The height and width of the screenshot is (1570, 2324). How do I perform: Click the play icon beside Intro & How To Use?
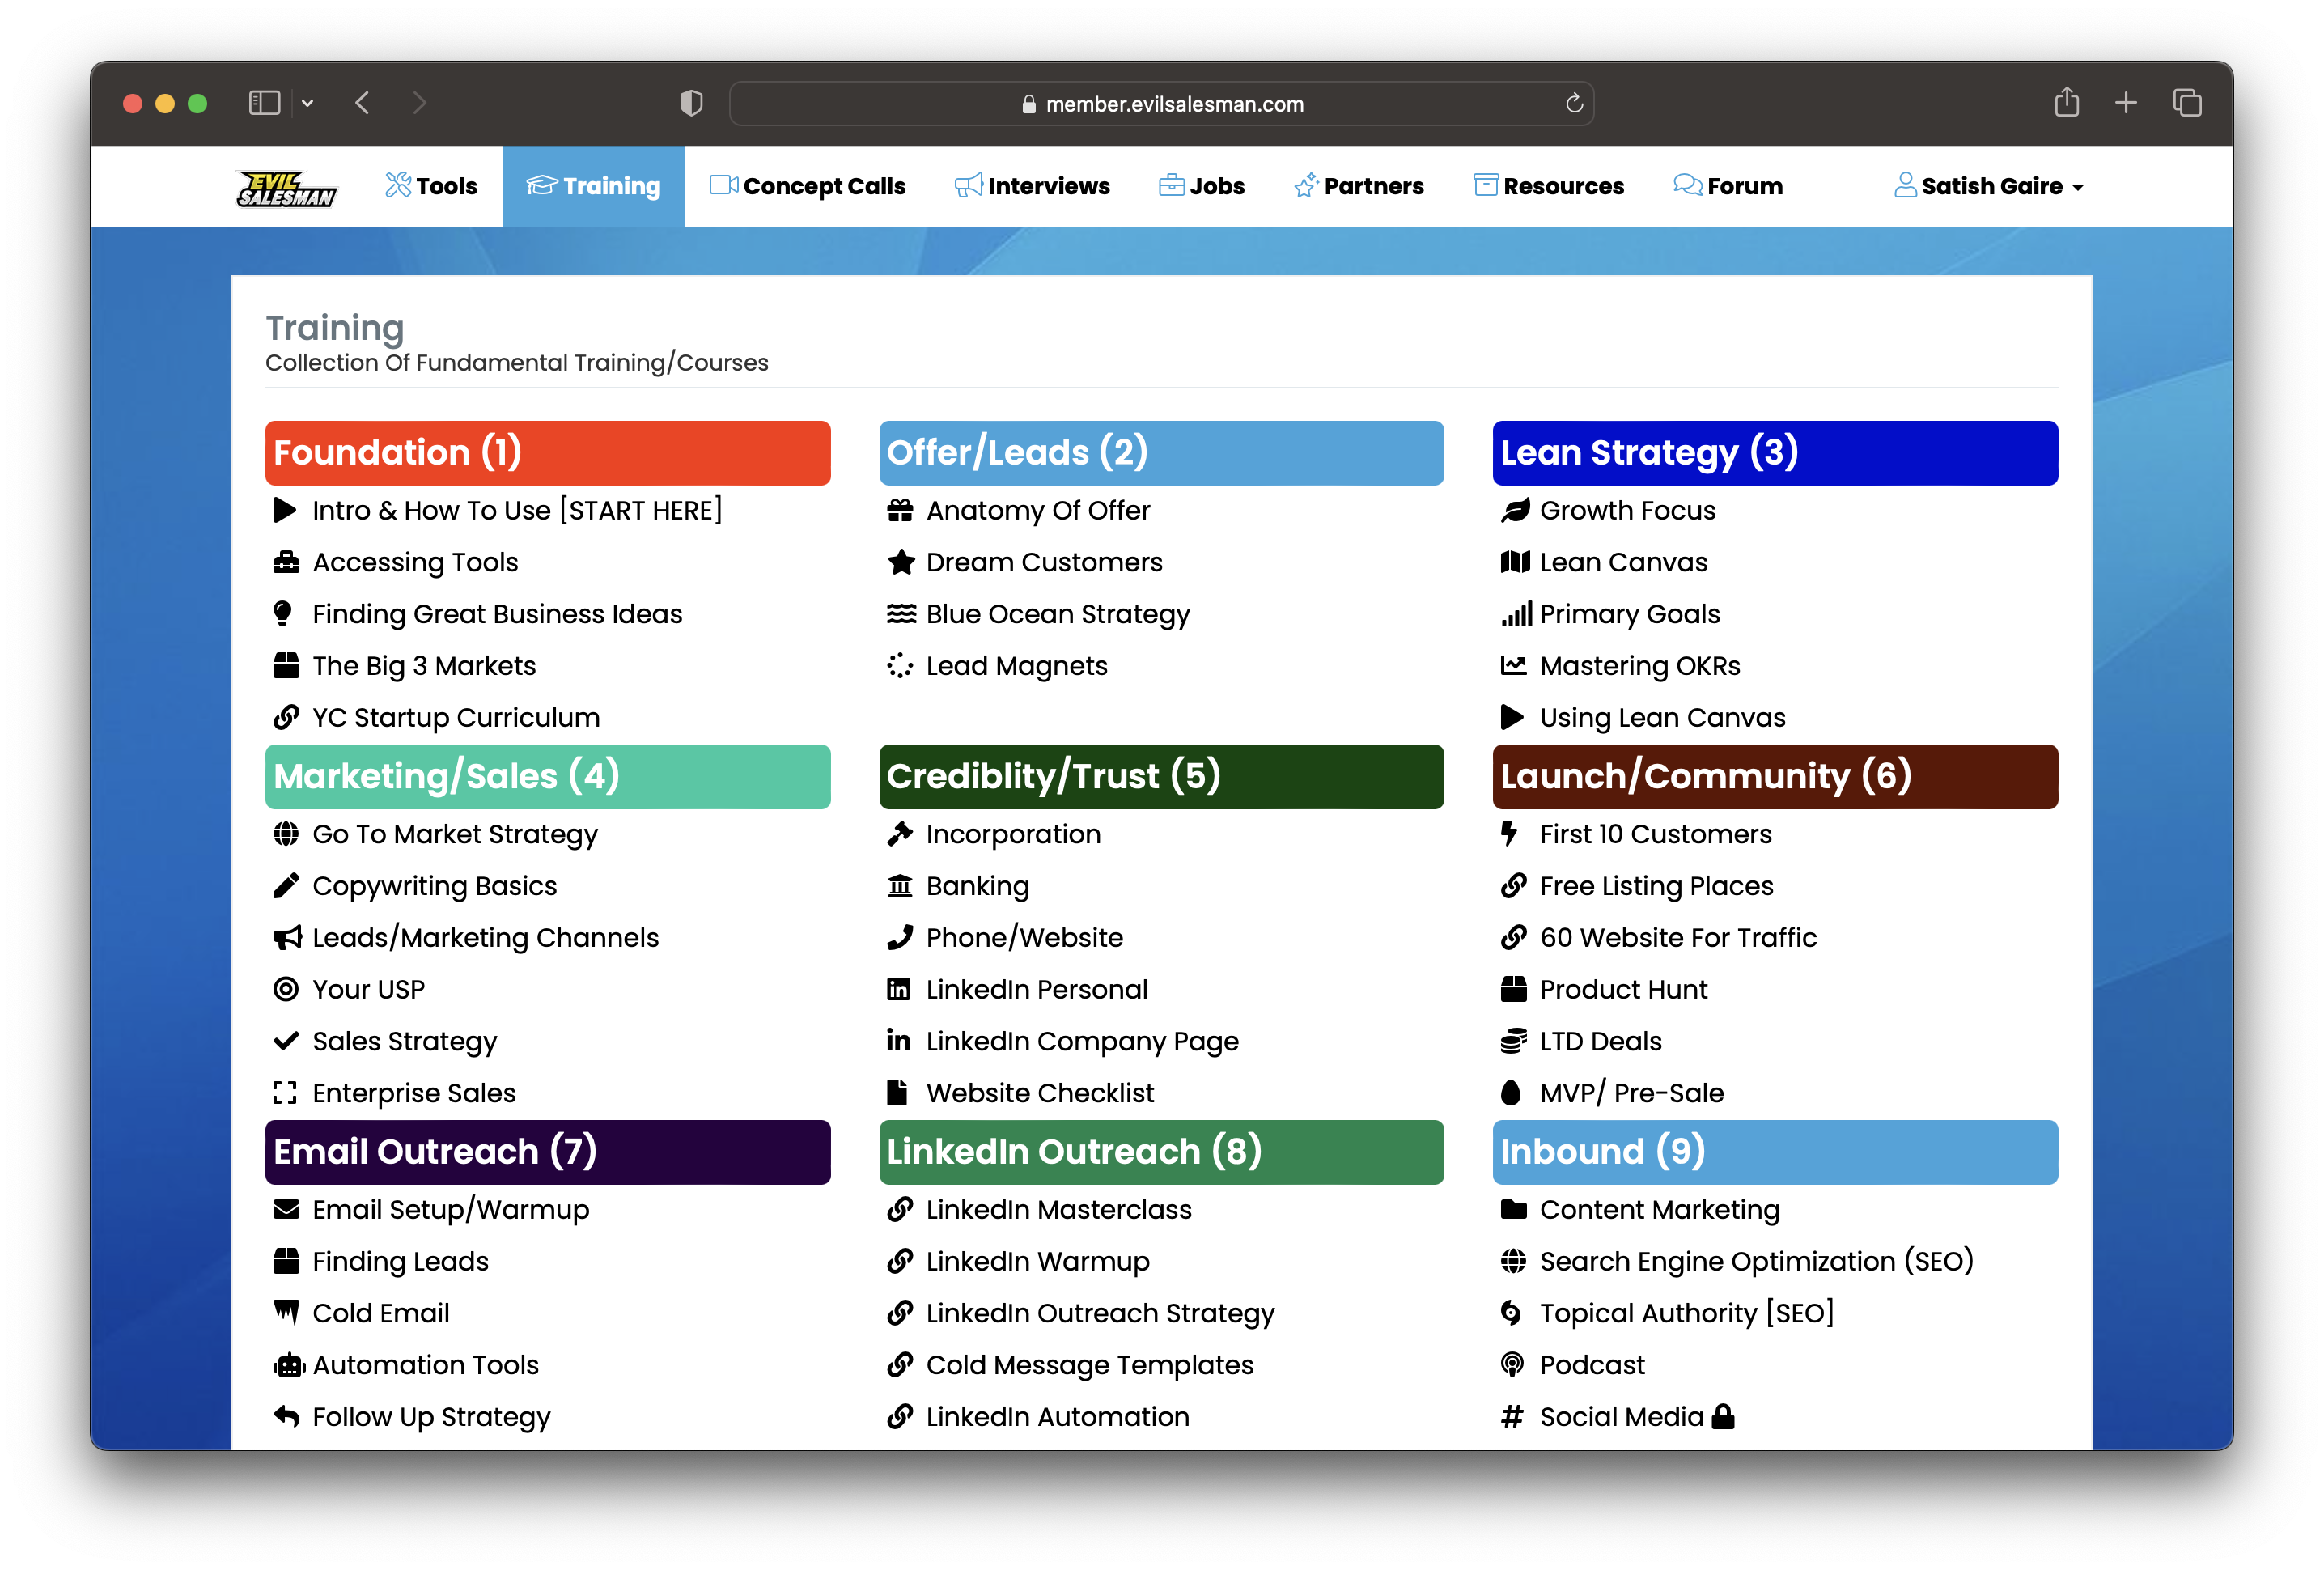[x=285, y=511]
